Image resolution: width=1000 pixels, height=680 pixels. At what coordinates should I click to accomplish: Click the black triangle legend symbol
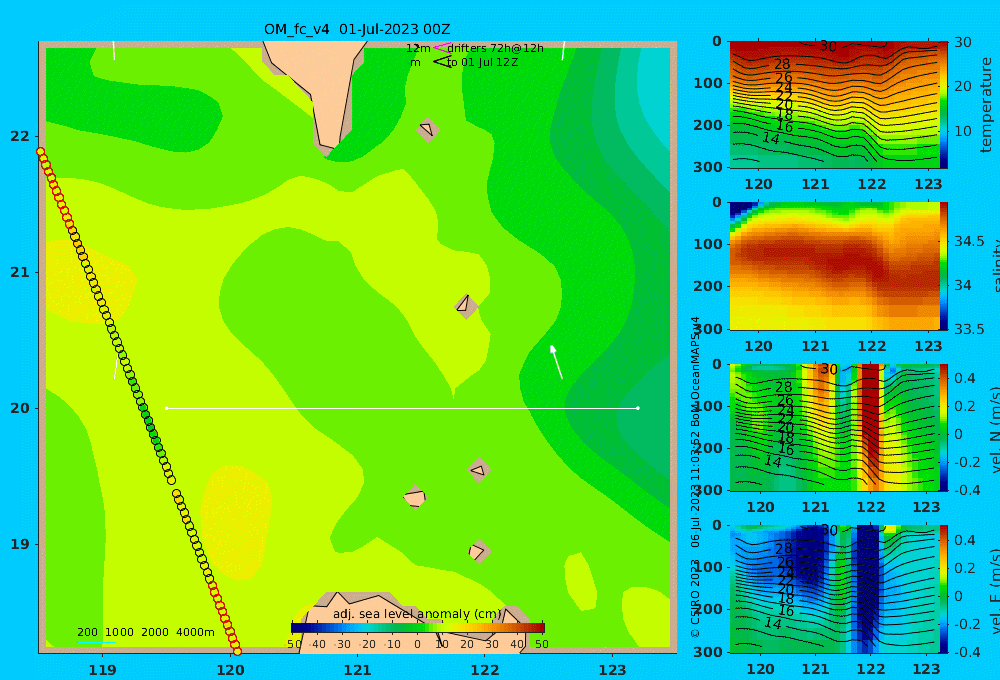(x=442, y=62)
